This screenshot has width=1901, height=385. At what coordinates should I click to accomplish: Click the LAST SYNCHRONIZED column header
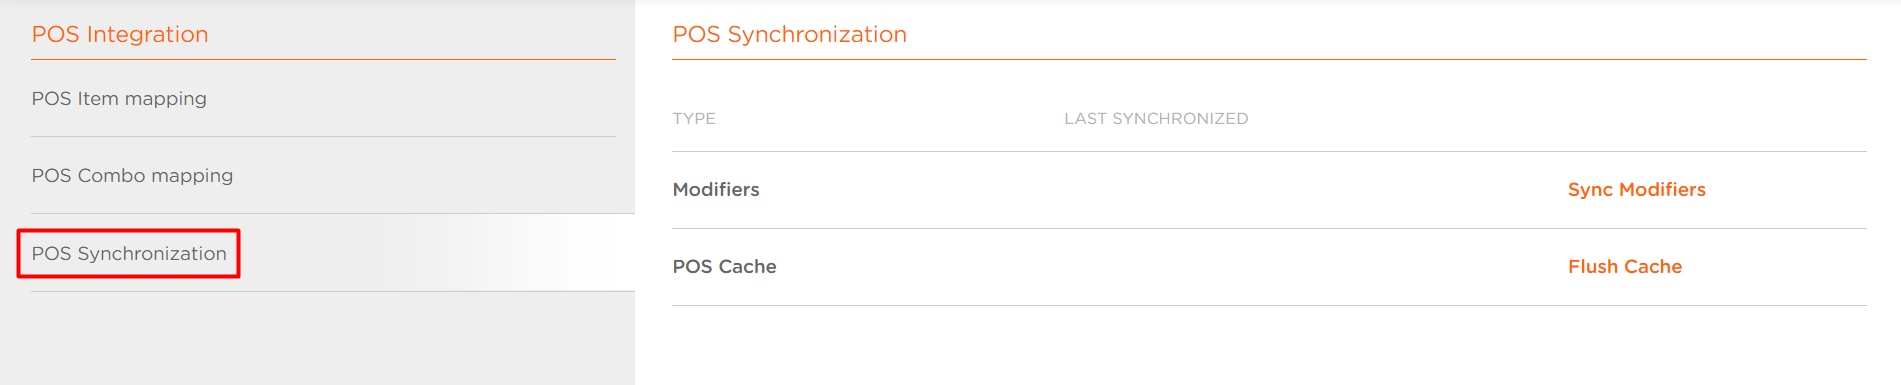click(x=1156, y=118)
